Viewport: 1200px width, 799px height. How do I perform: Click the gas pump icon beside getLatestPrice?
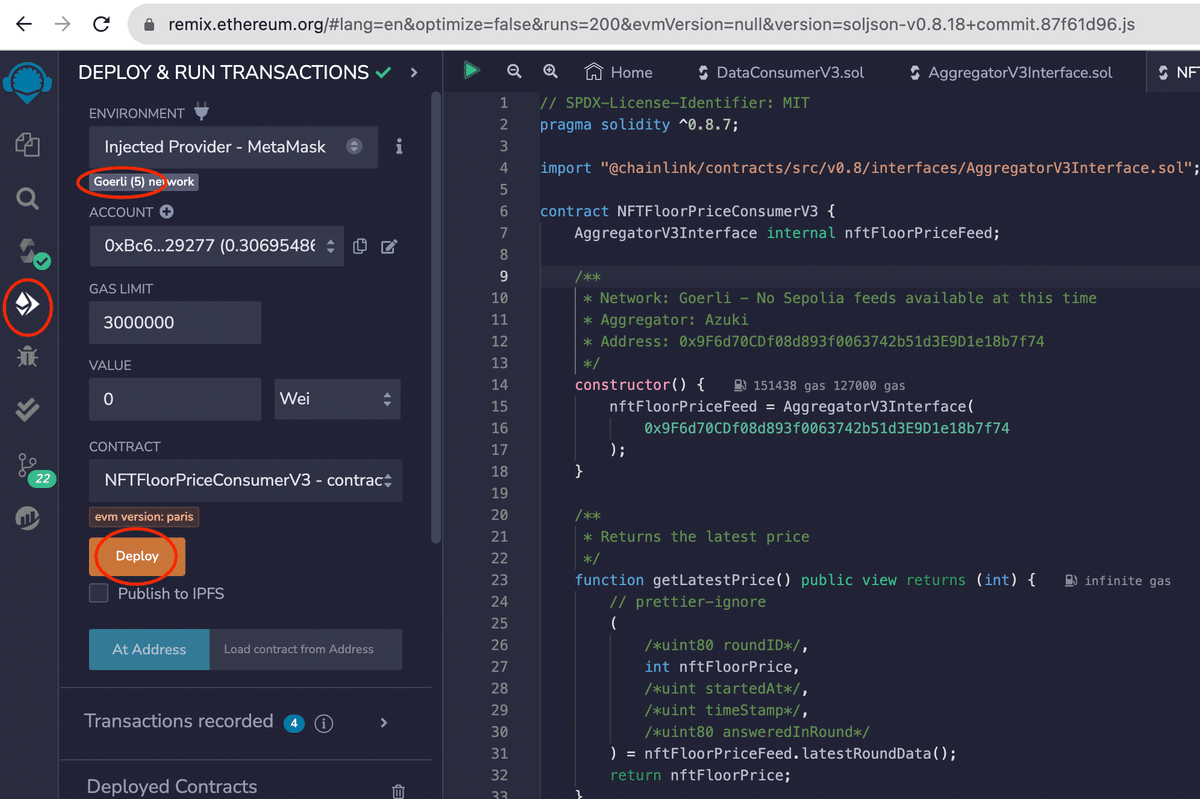pos(1071,581)
